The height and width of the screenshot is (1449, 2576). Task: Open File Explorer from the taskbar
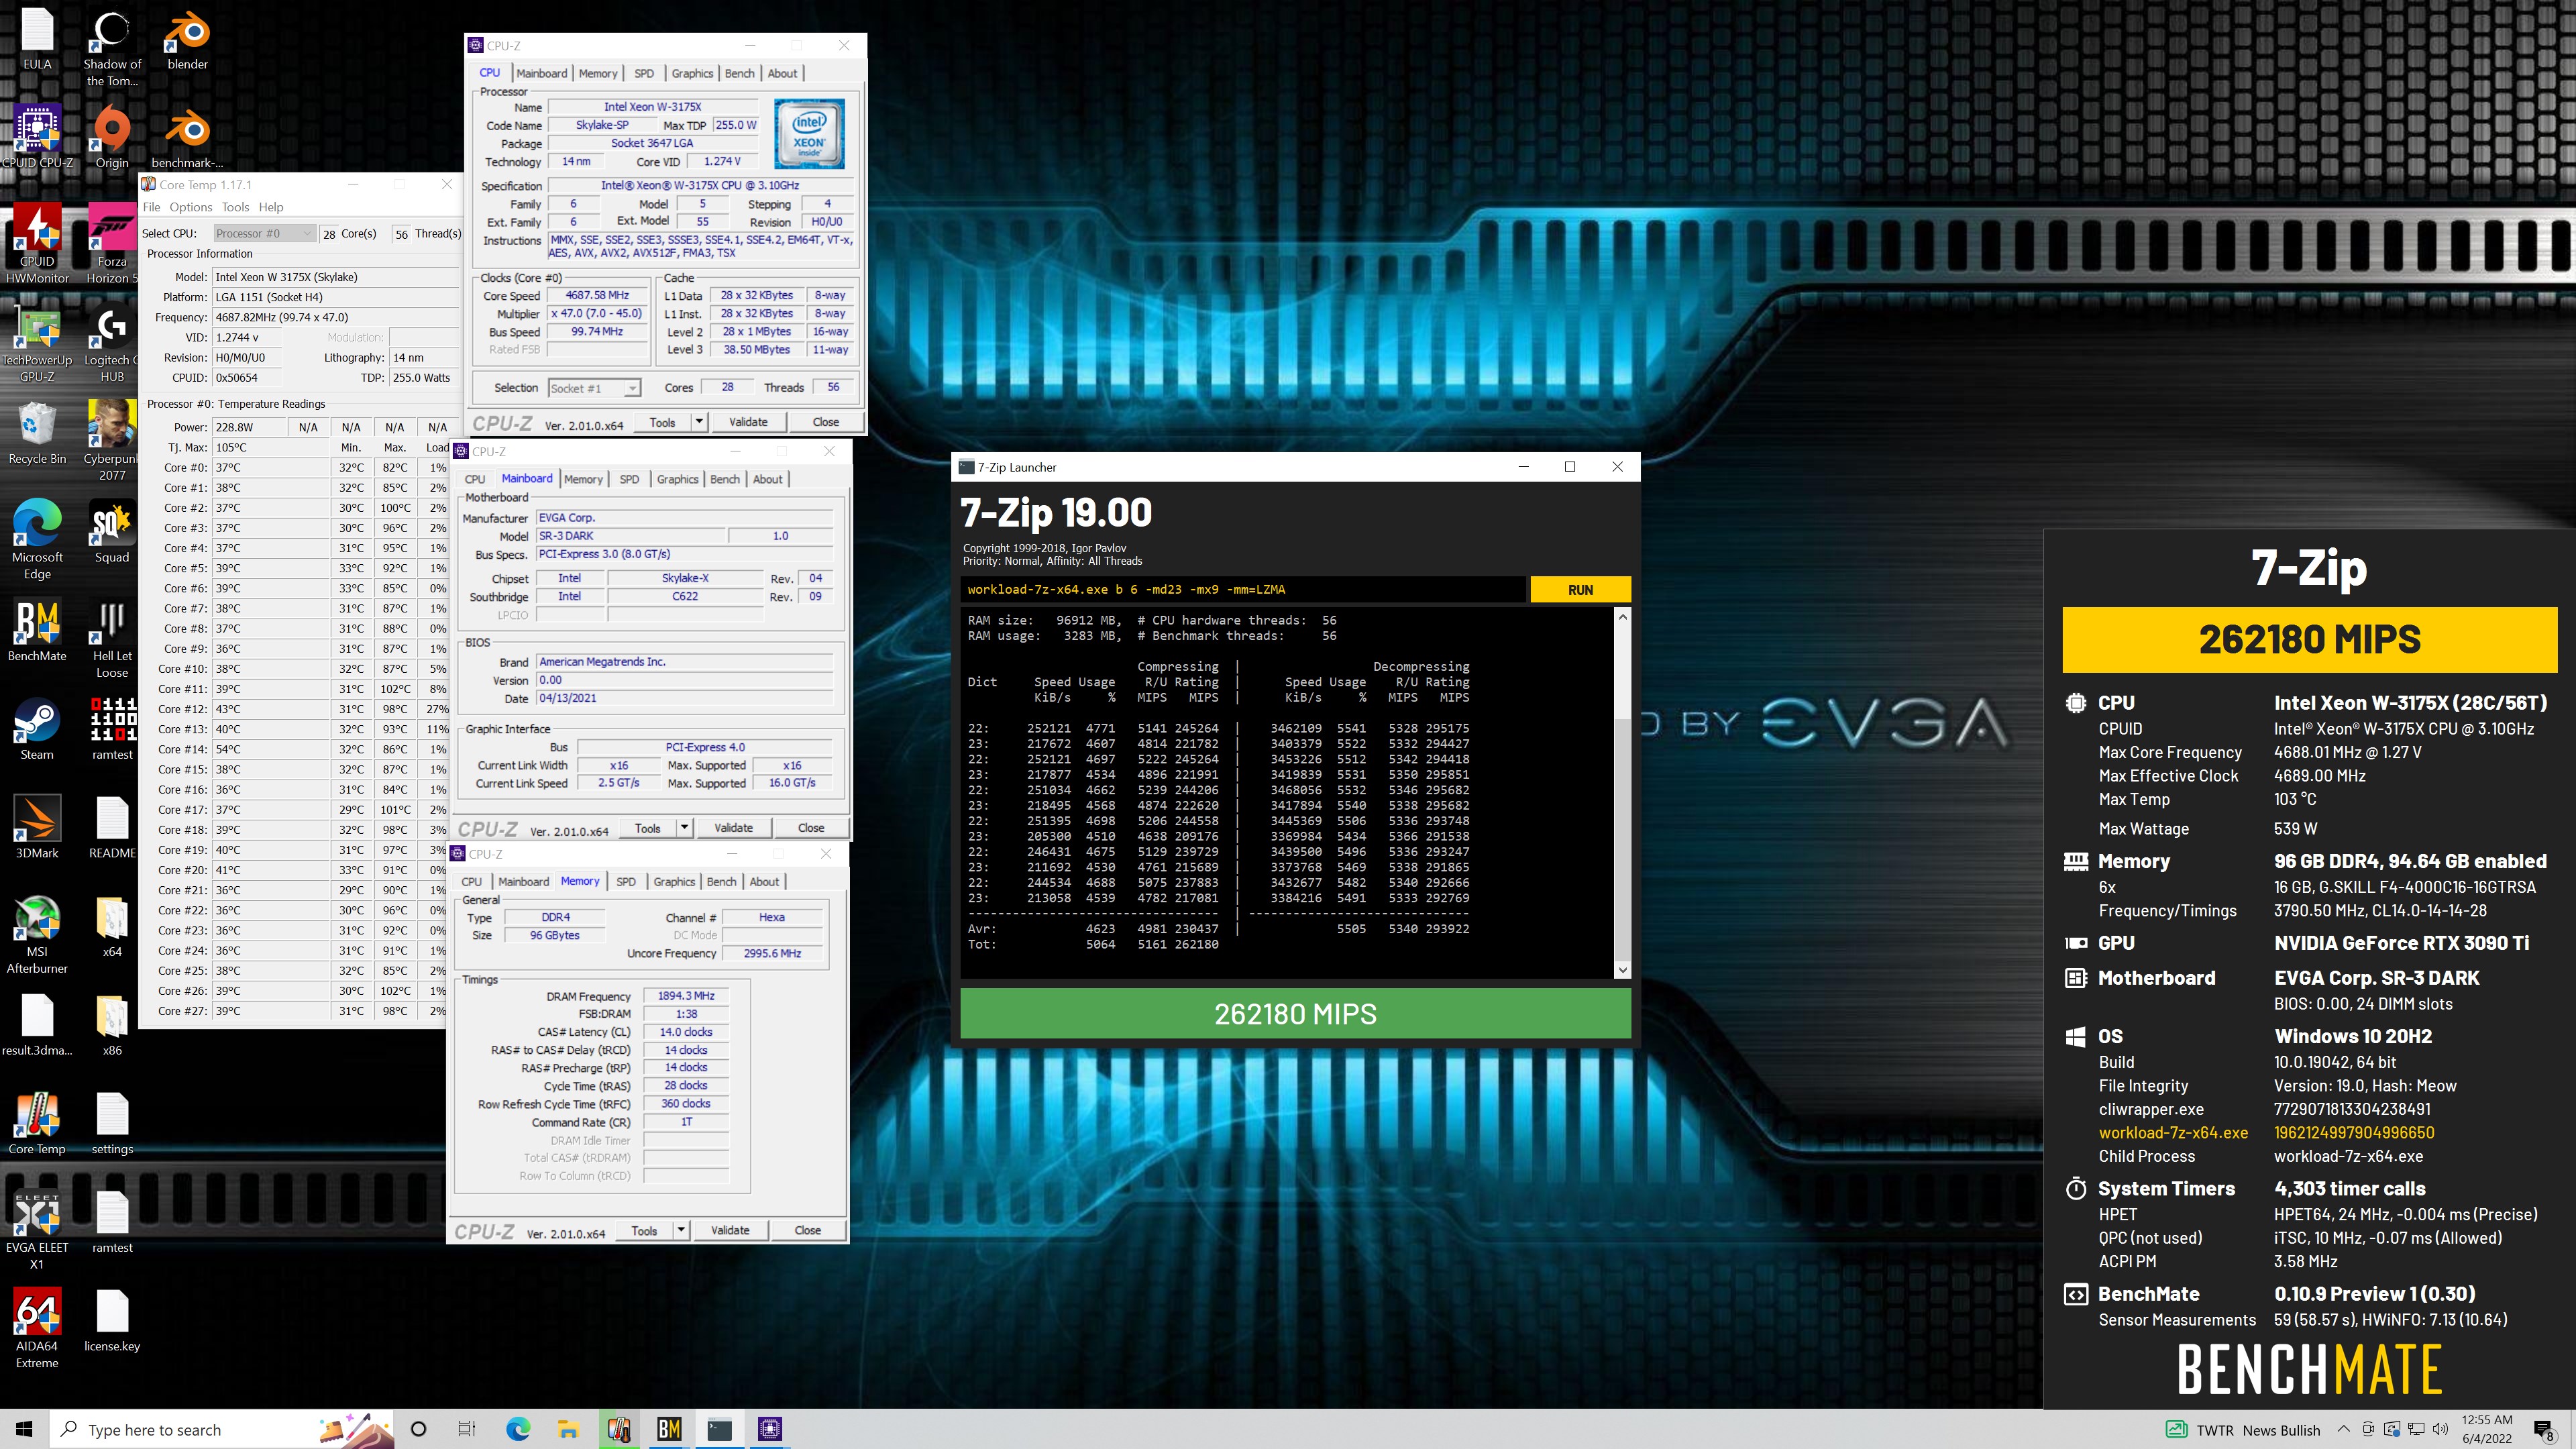(x=568, y=1429)
